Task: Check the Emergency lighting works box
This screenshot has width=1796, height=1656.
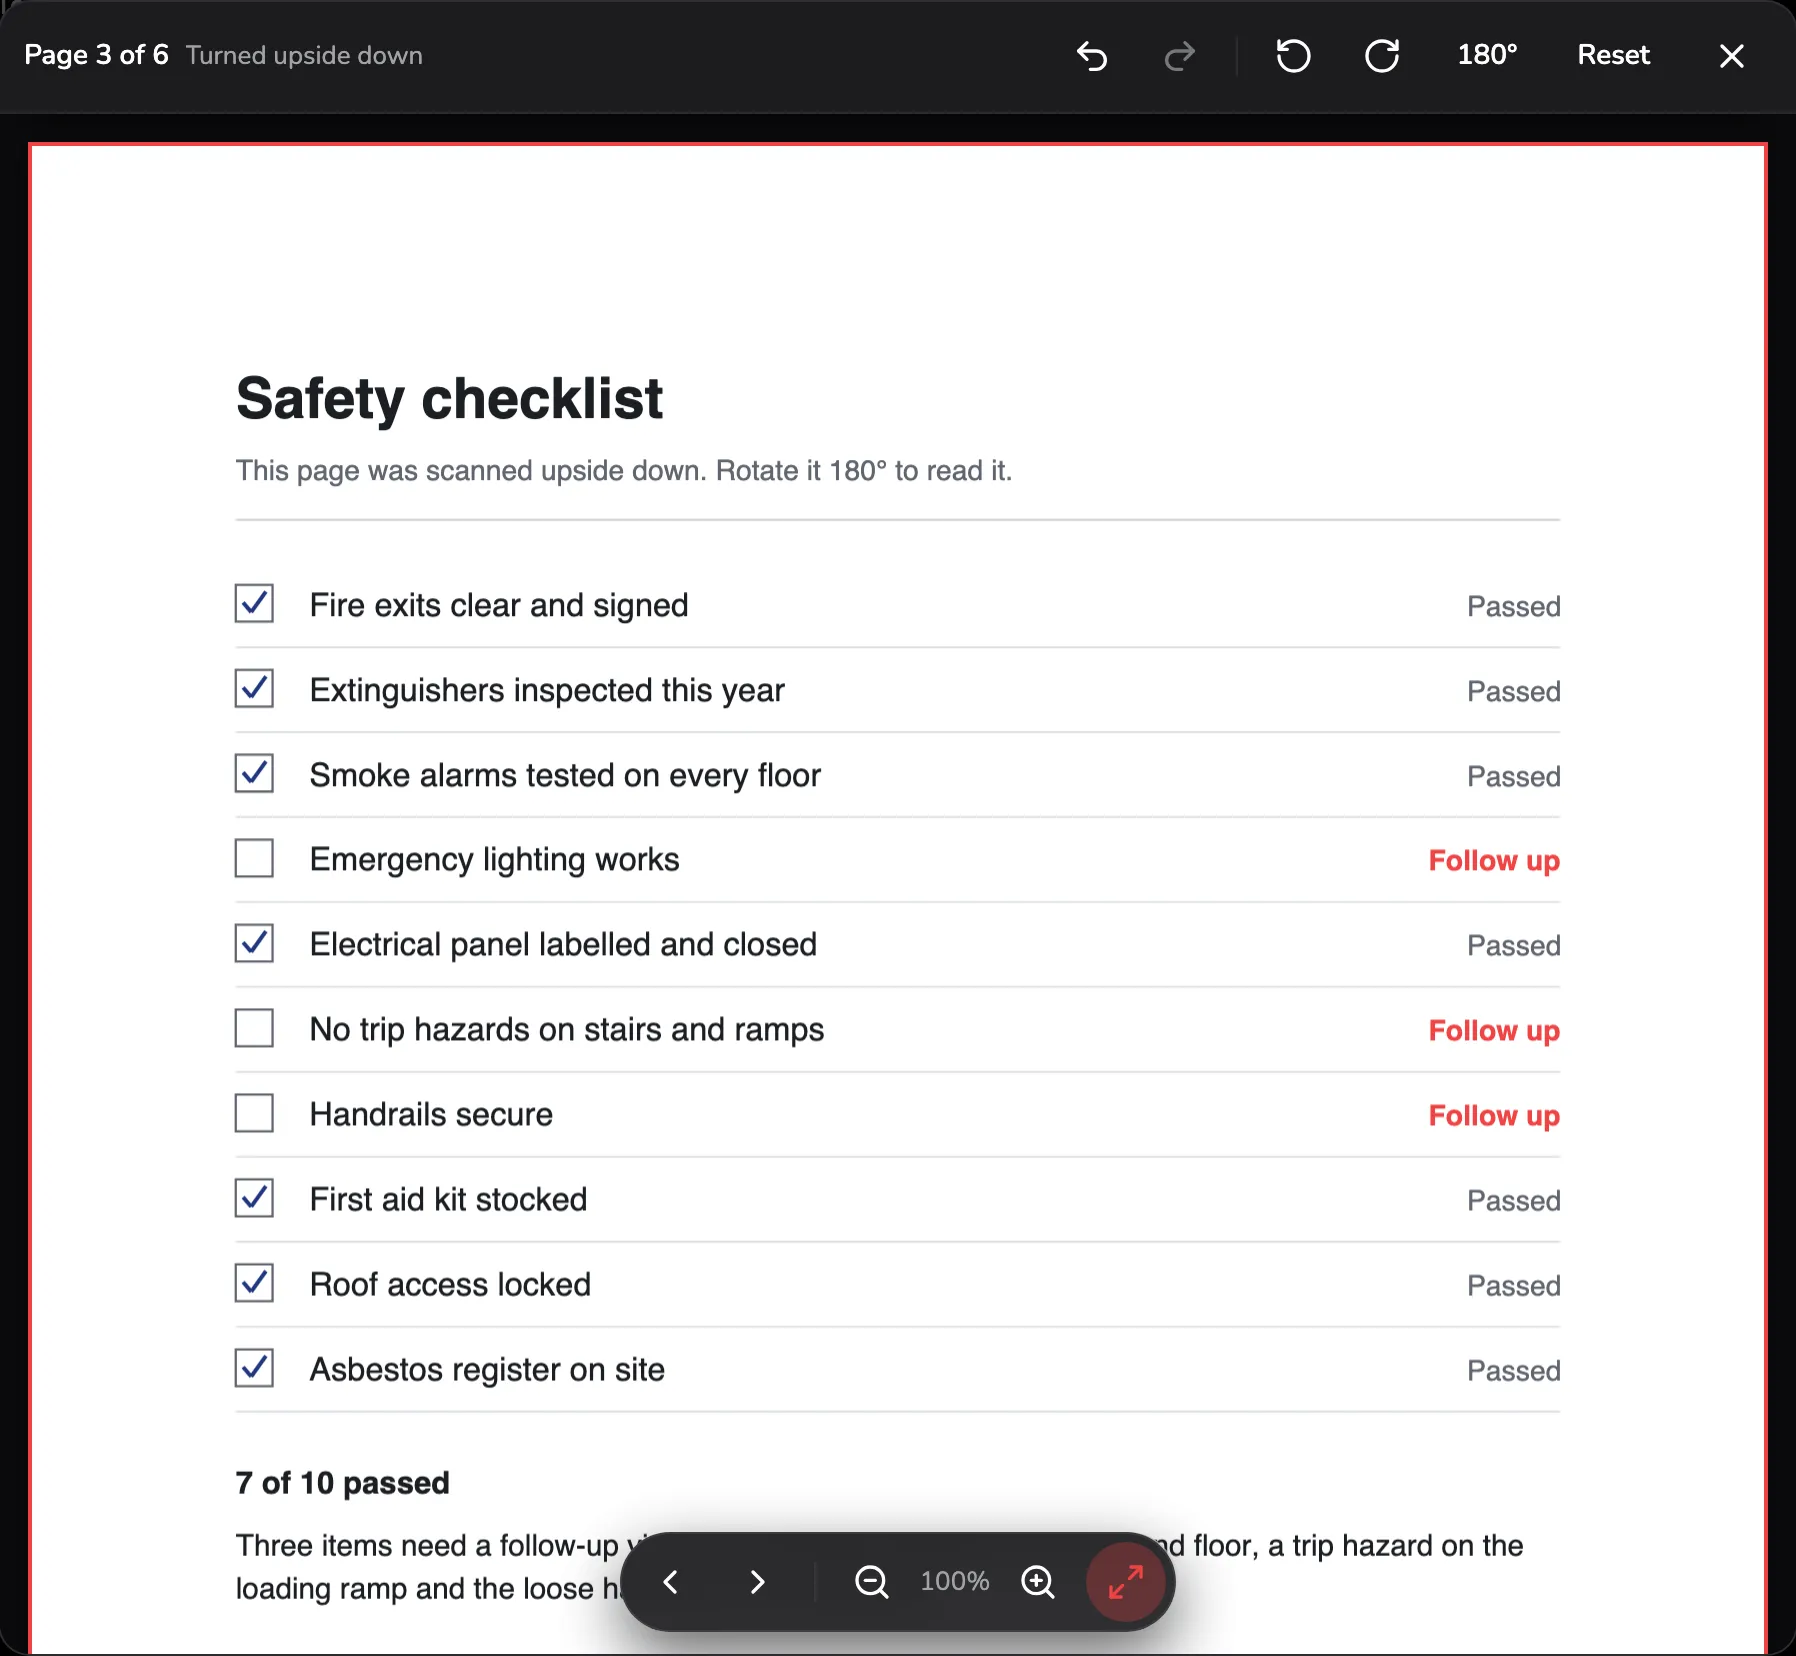Action: (254, 859)
